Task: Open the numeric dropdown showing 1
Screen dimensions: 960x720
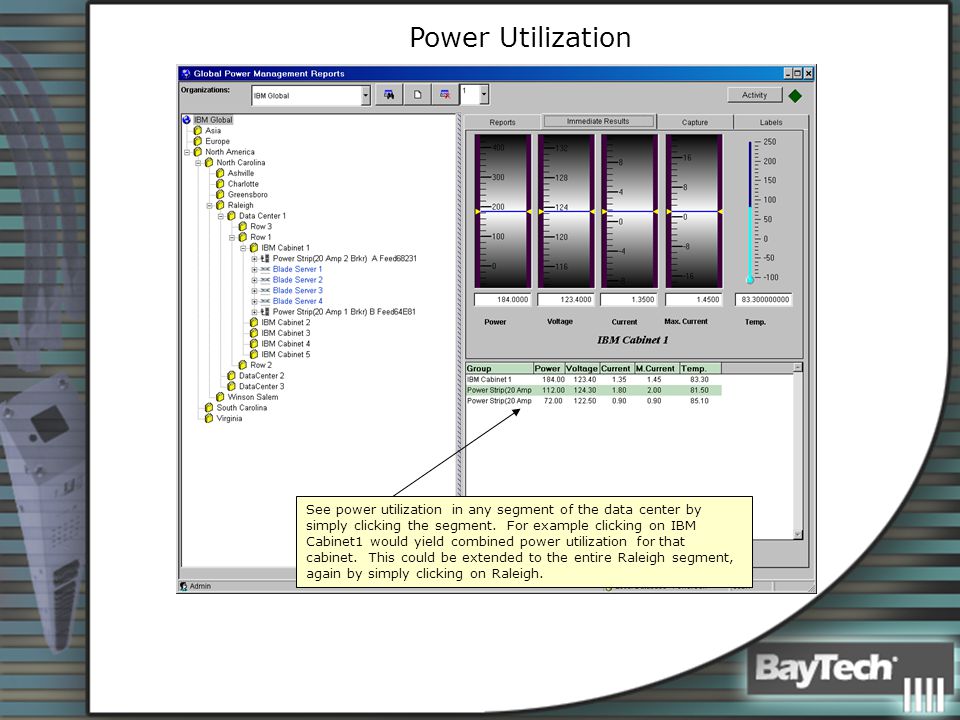Action: [484, 95]
